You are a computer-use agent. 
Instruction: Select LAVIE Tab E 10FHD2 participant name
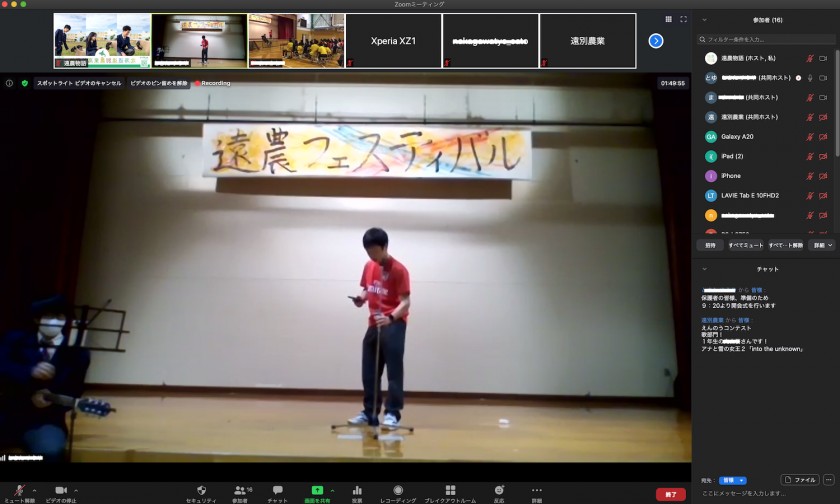pyautogui.click(x=750, y=195)
